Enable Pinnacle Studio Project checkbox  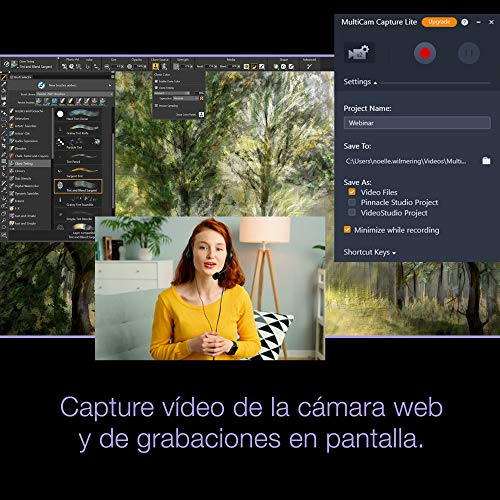[x=352, y=202]
